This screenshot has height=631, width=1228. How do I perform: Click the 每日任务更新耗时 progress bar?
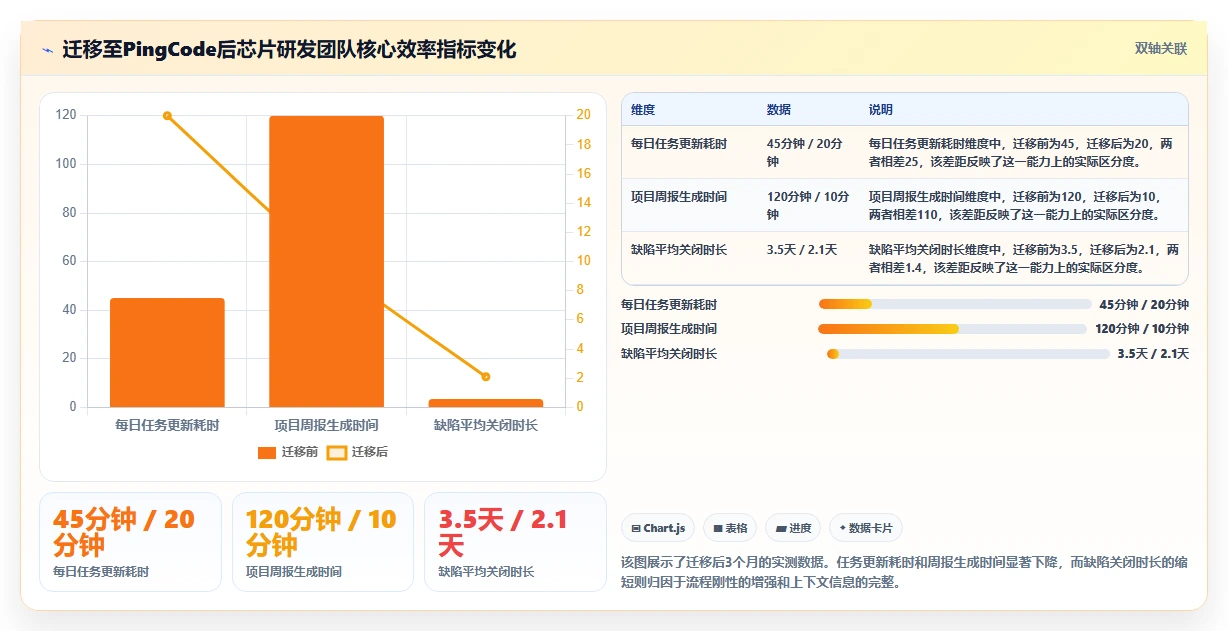click(x=955, y=304)
